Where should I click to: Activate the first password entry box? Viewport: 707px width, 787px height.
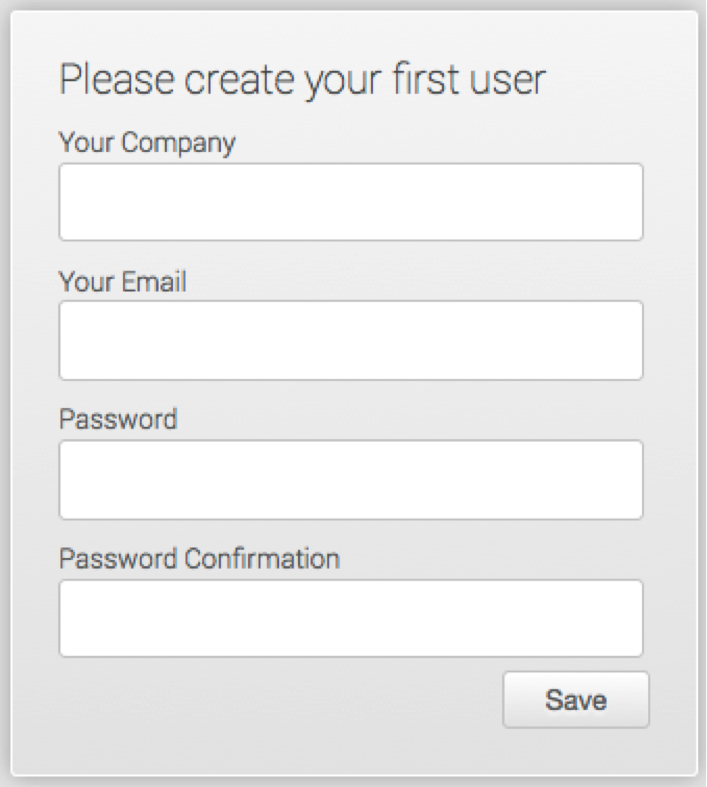pos(350,480)
